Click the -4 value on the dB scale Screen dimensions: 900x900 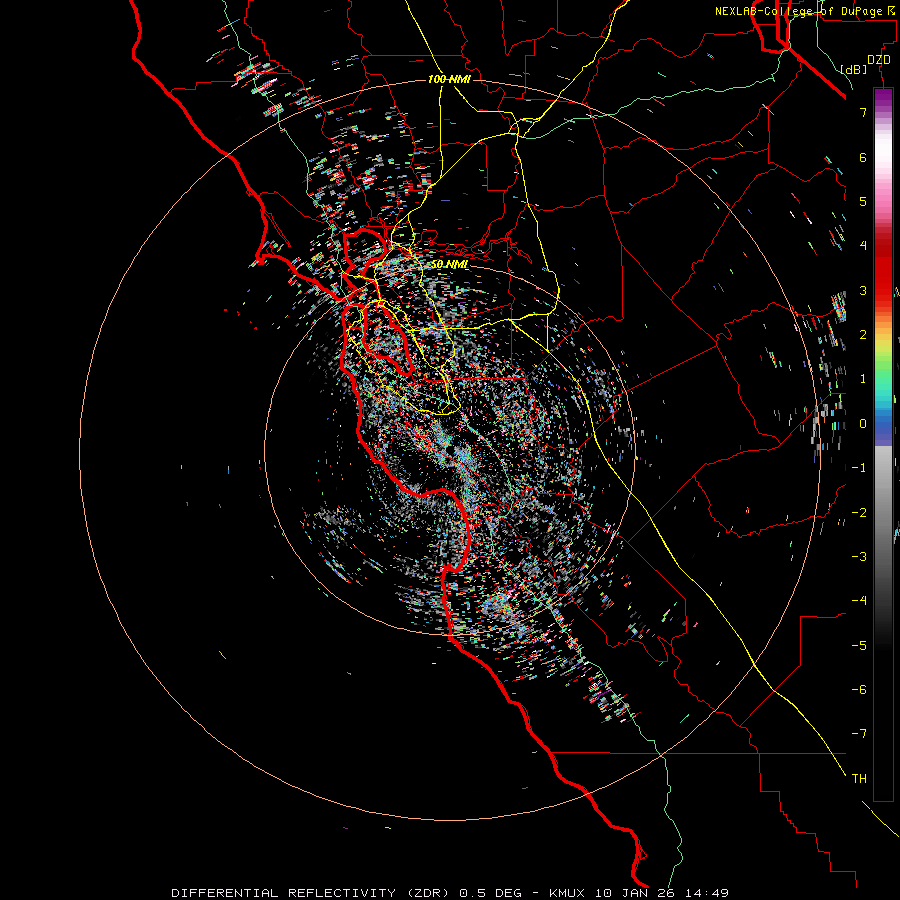click(859, 601)
